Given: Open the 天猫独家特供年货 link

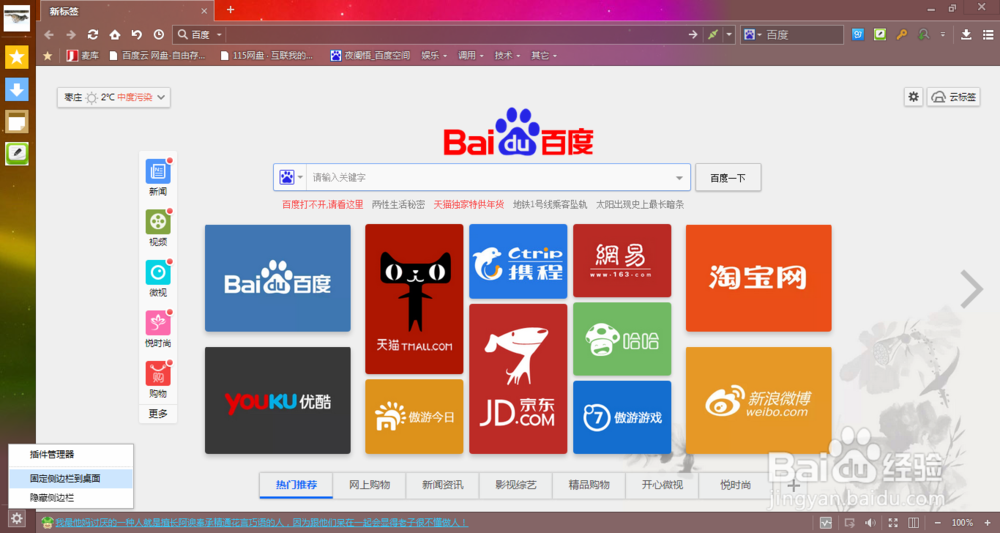Looking at the screenshot, I should (469, 205).
